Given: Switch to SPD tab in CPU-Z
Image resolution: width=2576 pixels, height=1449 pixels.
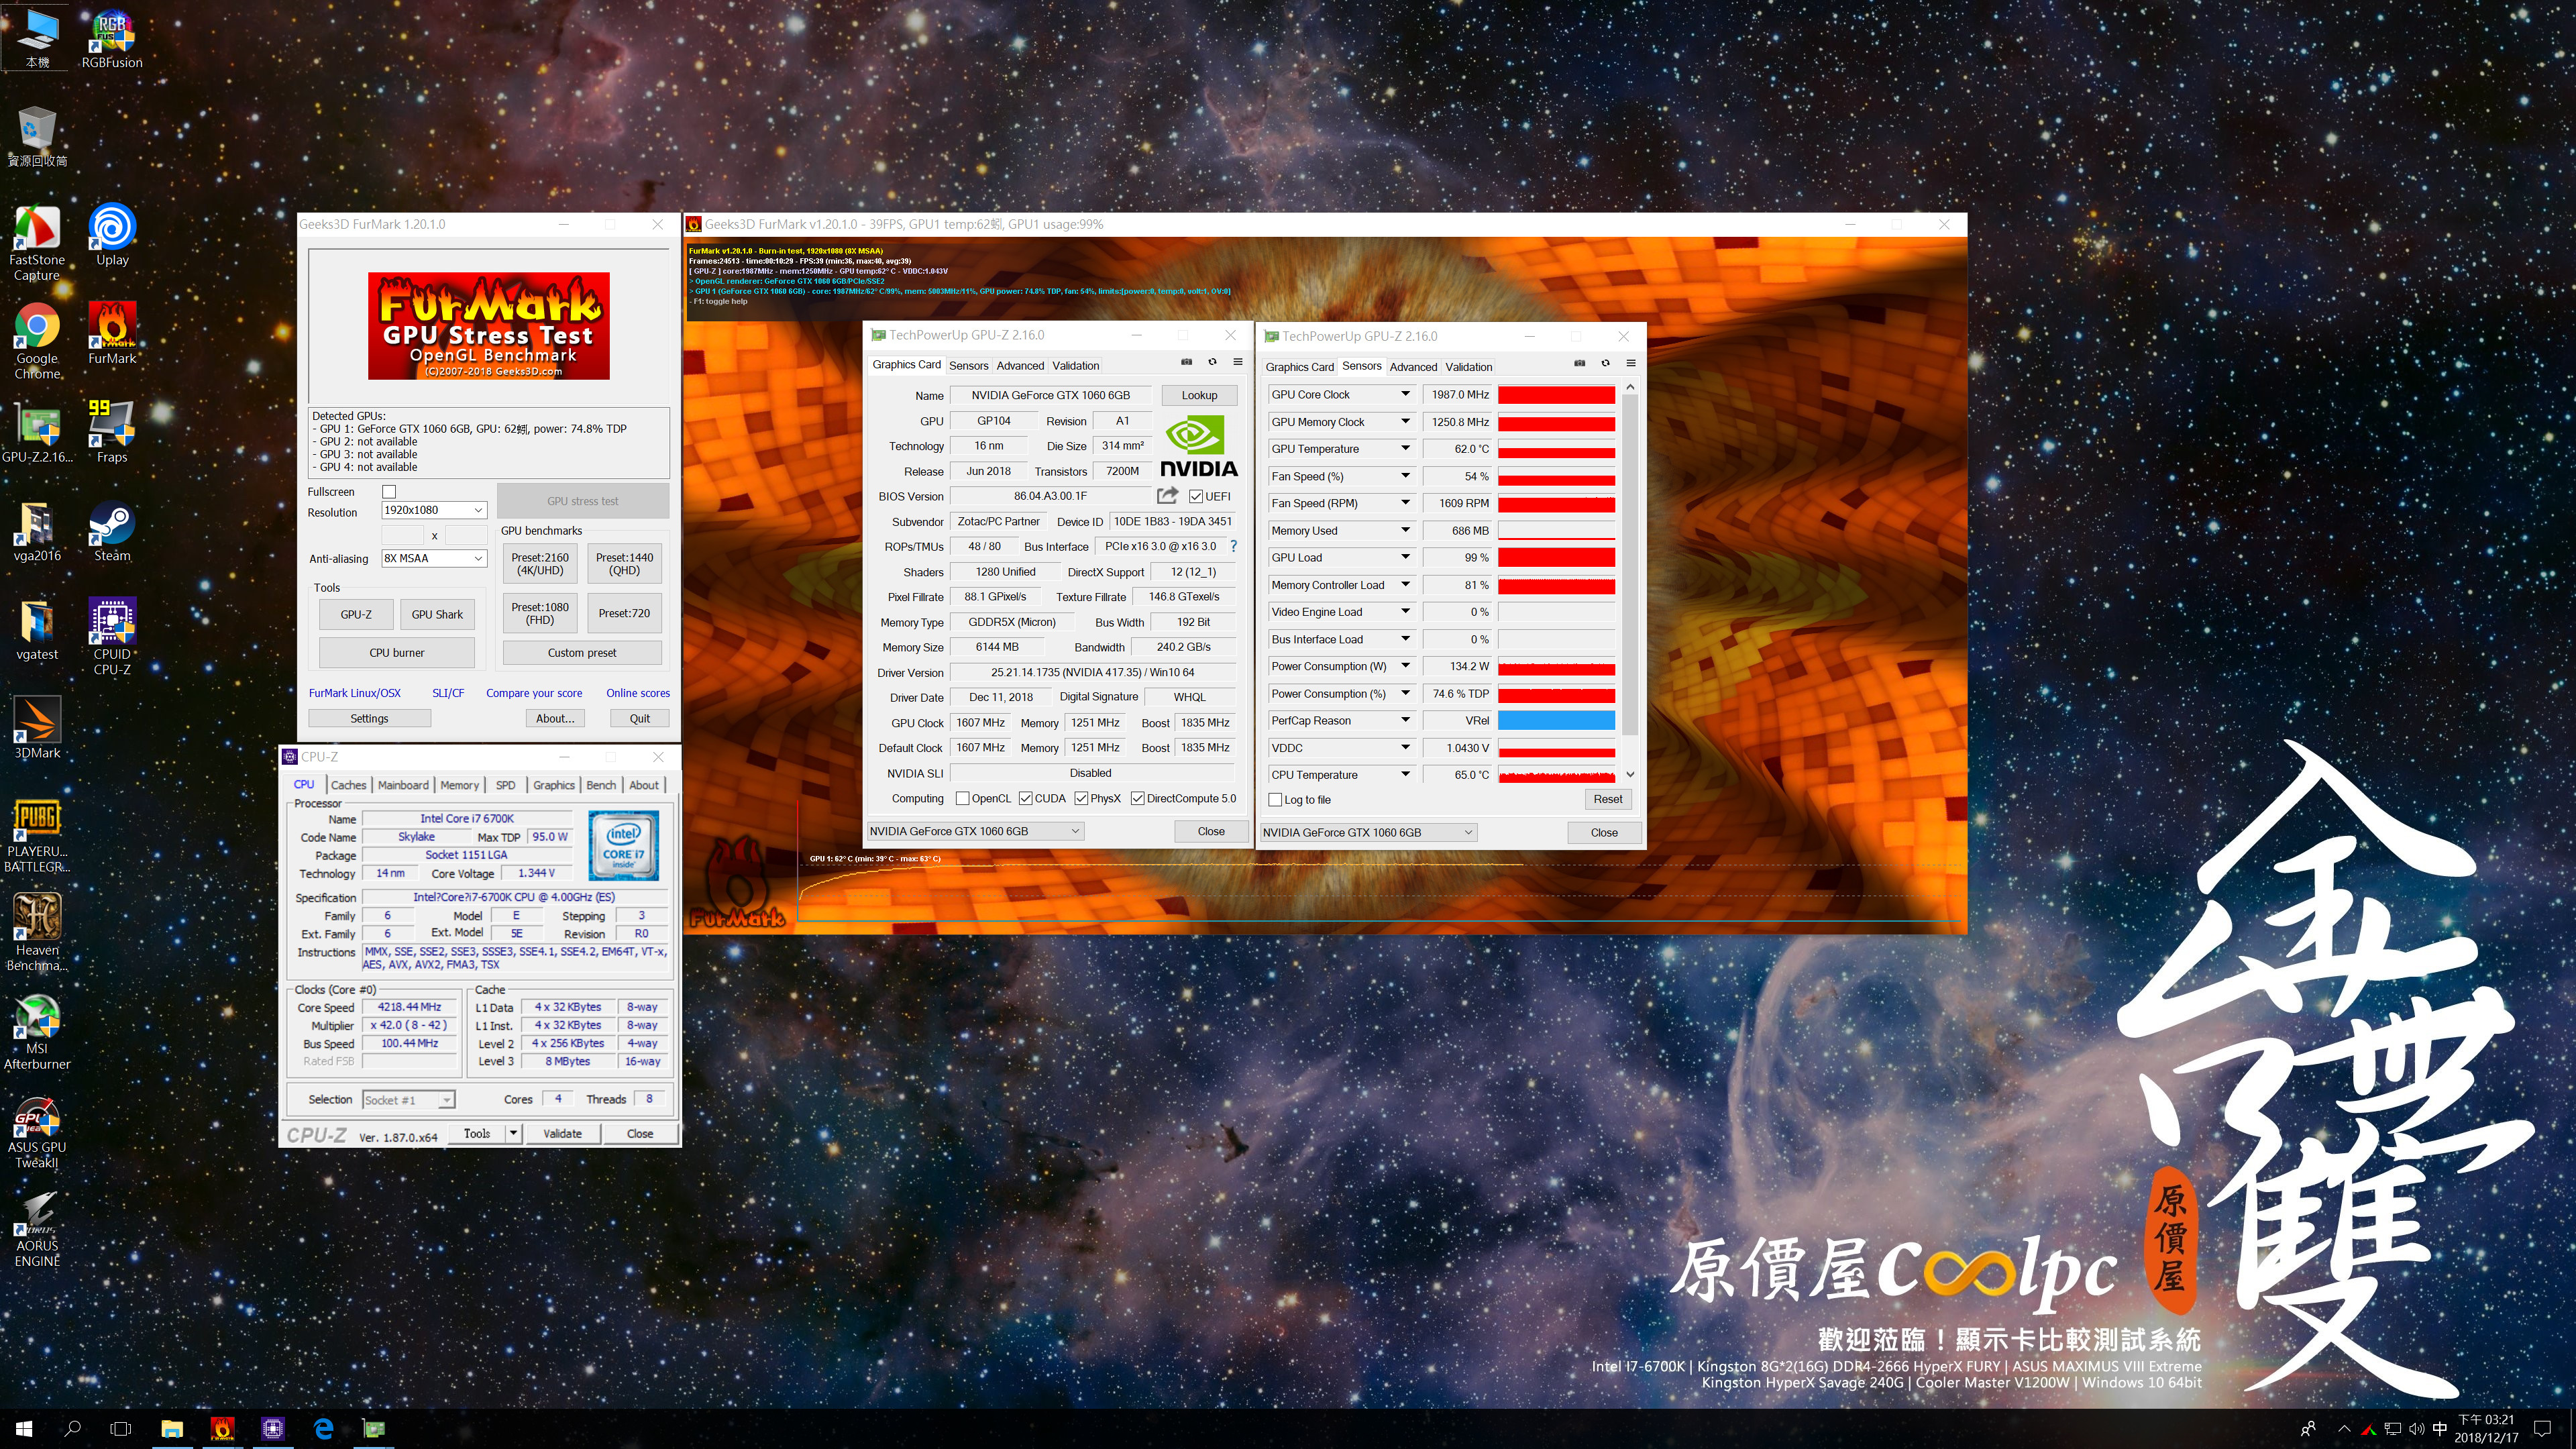Looking at the screenshot, I should click(x=506, y=785).
